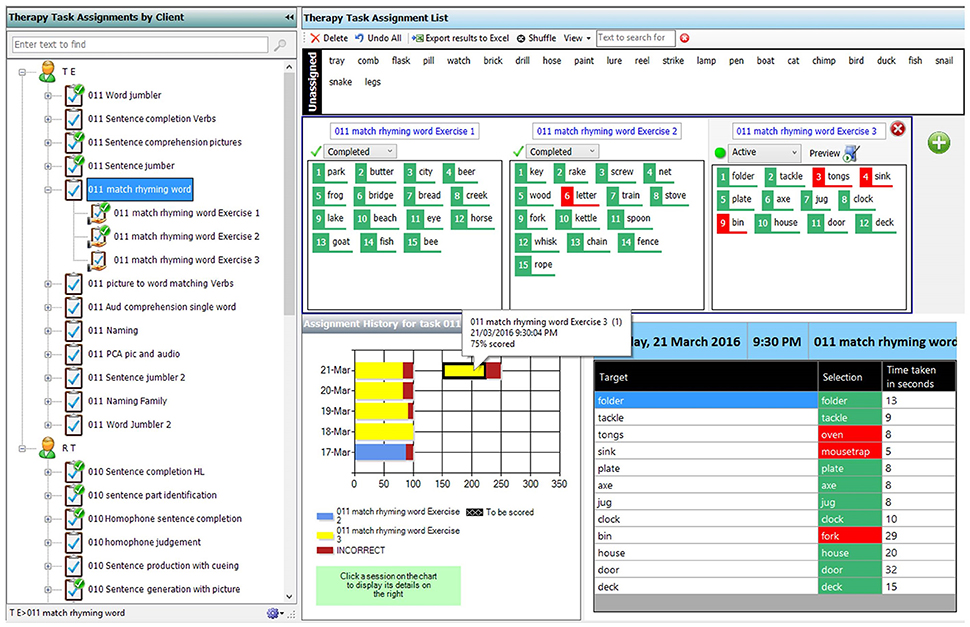Click icon of match rhyming word Exercise 2 node

coord(100,236)
